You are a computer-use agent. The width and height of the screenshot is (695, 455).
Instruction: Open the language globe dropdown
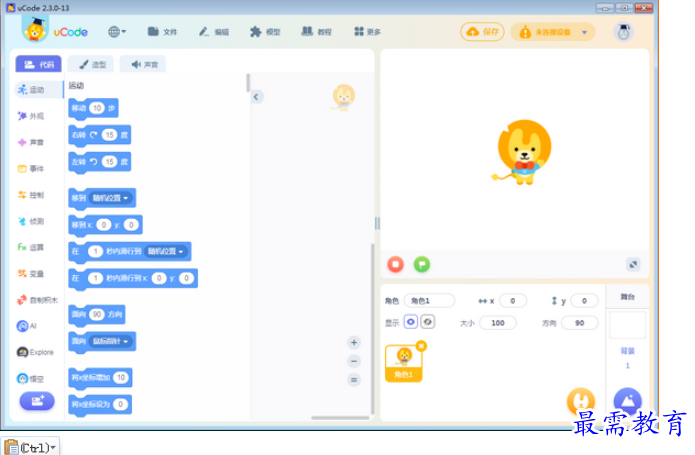[117, 32]
